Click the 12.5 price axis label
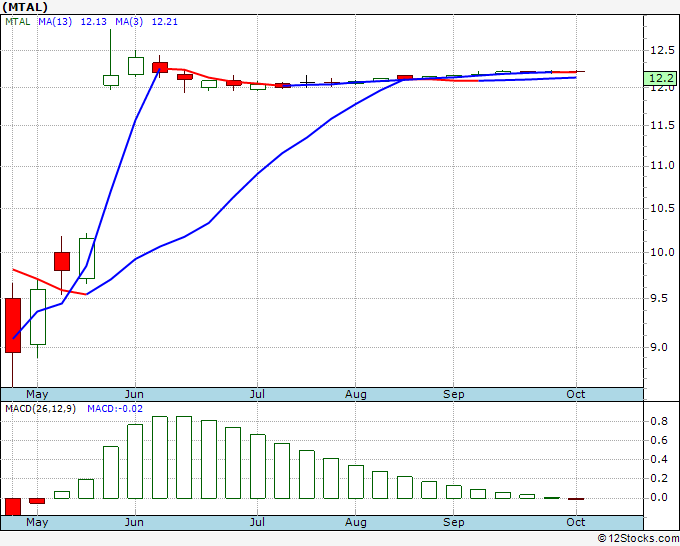680x546 pixels. click(662, 50)
